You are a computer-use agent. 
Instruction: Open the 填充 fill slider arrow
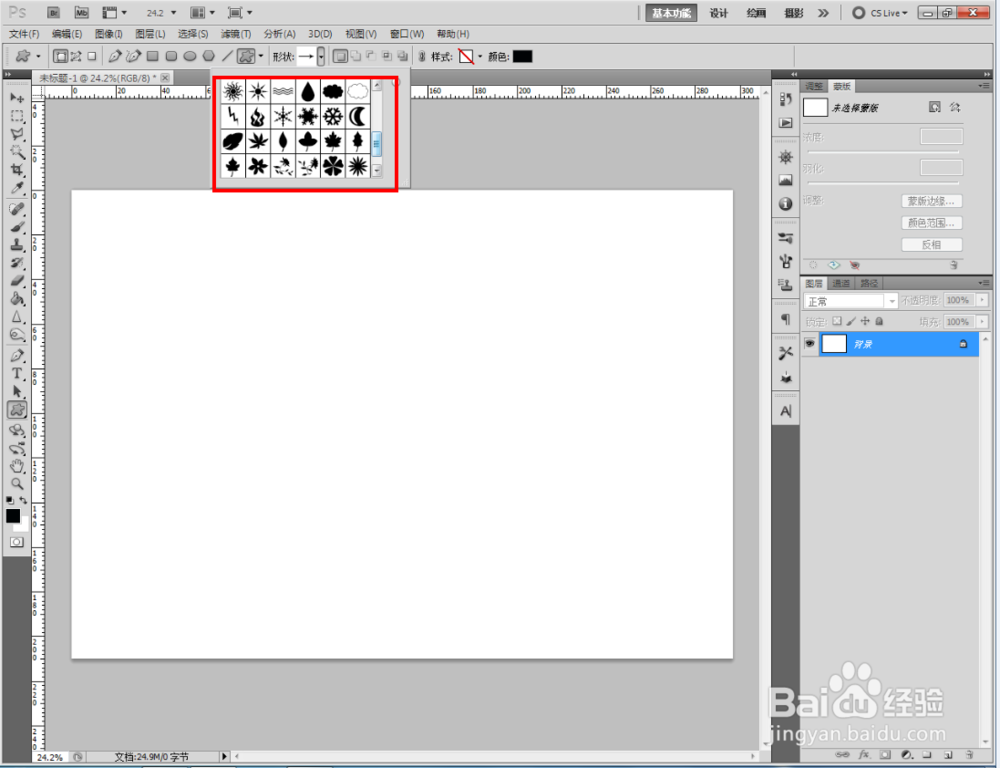982,321
